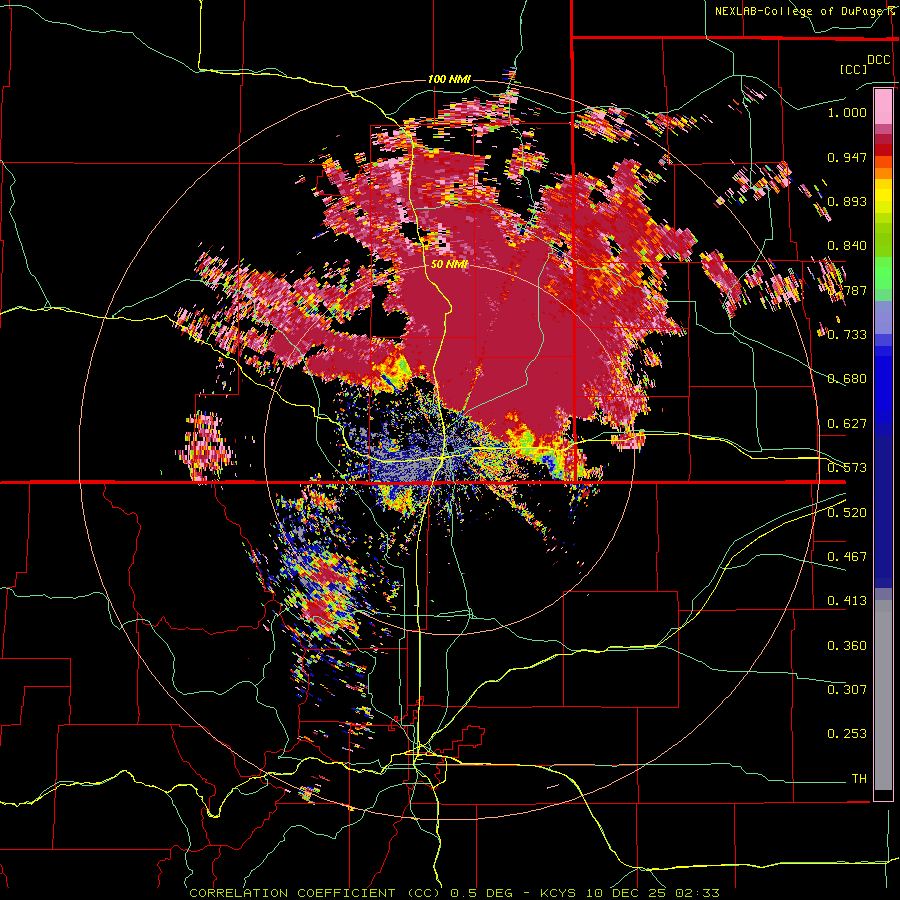Click the 0.893 scale value
900x900 pixels.
pyautogui.click(x=847, y=201)
